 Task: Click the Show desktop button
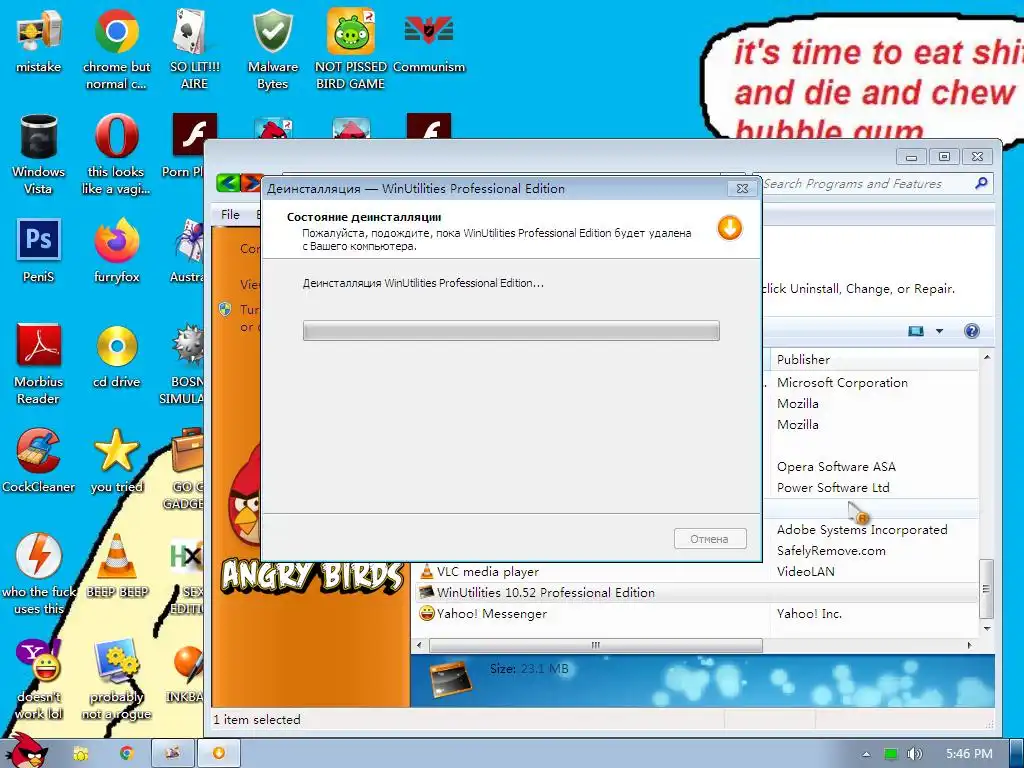tap(1017, 753)
